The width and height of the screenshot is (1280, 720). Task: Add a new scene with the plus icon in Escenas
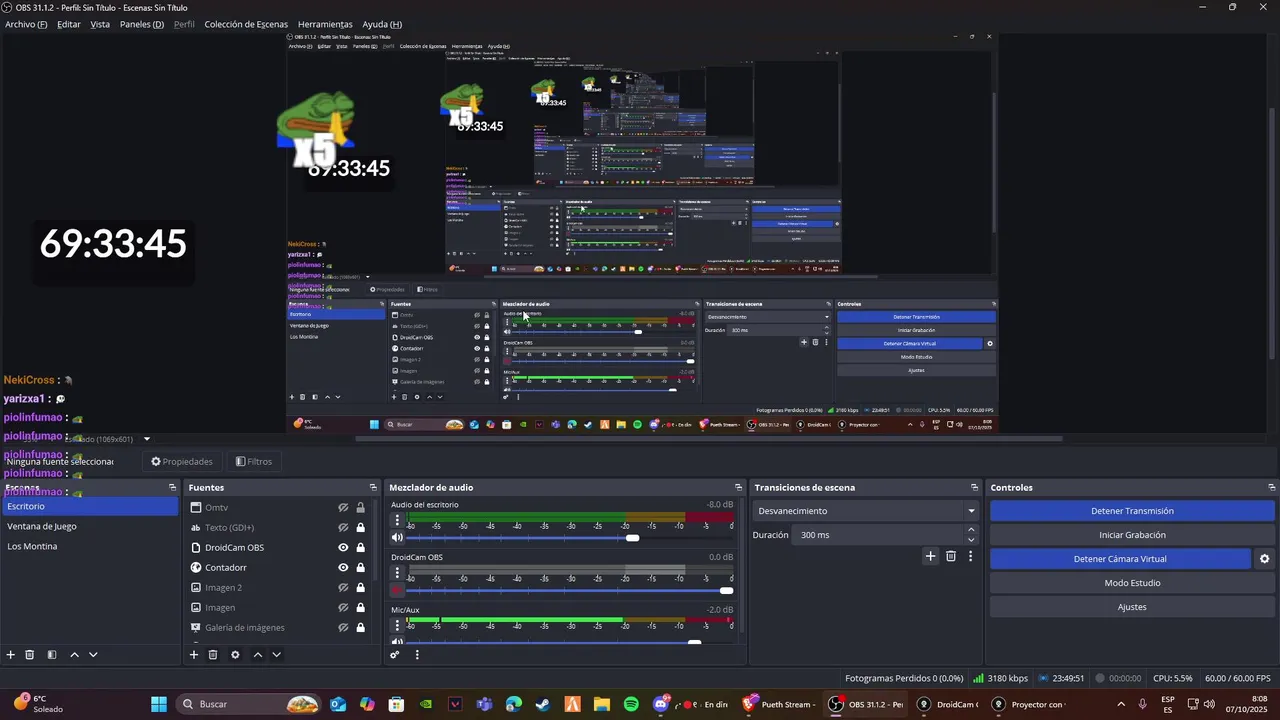(x=11, y=655)
